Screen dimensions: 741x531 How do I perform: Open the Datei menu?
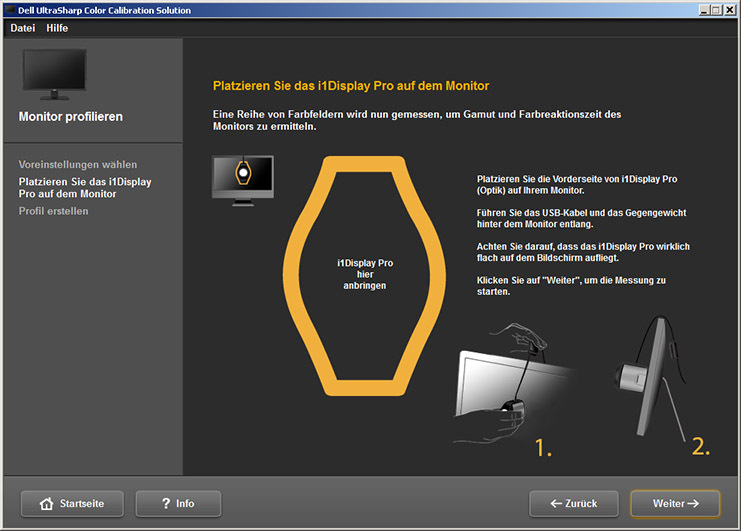23,28
